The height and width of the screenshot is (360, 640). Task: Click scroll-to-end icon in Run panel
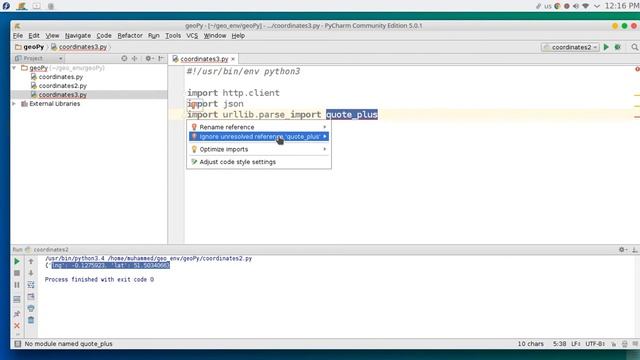tap(31, 297)
